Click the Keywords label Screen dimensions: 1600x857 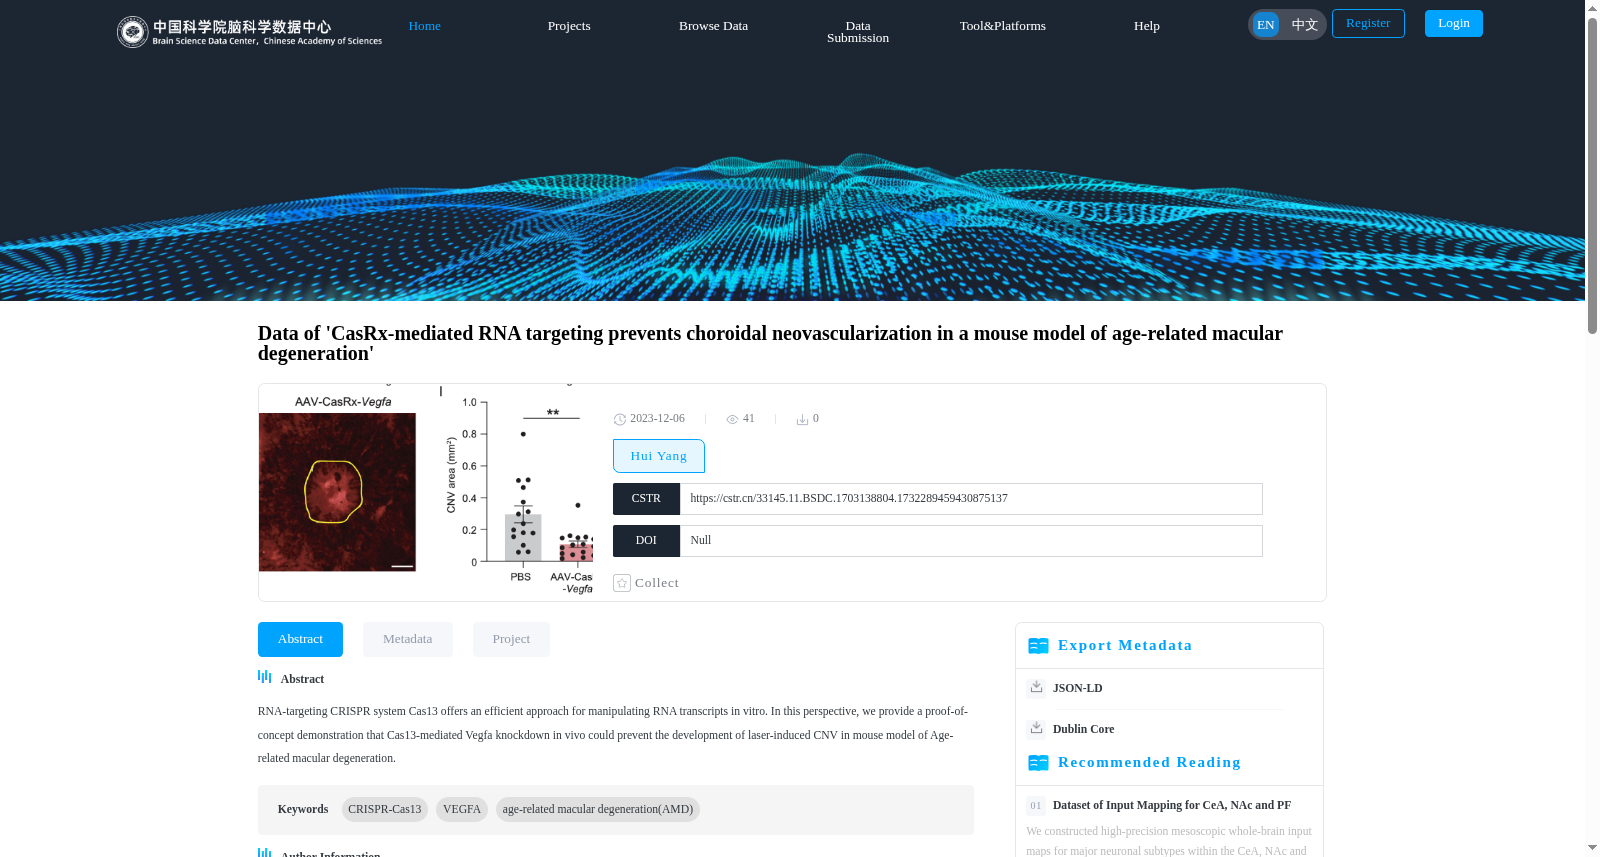pos(303,809)
